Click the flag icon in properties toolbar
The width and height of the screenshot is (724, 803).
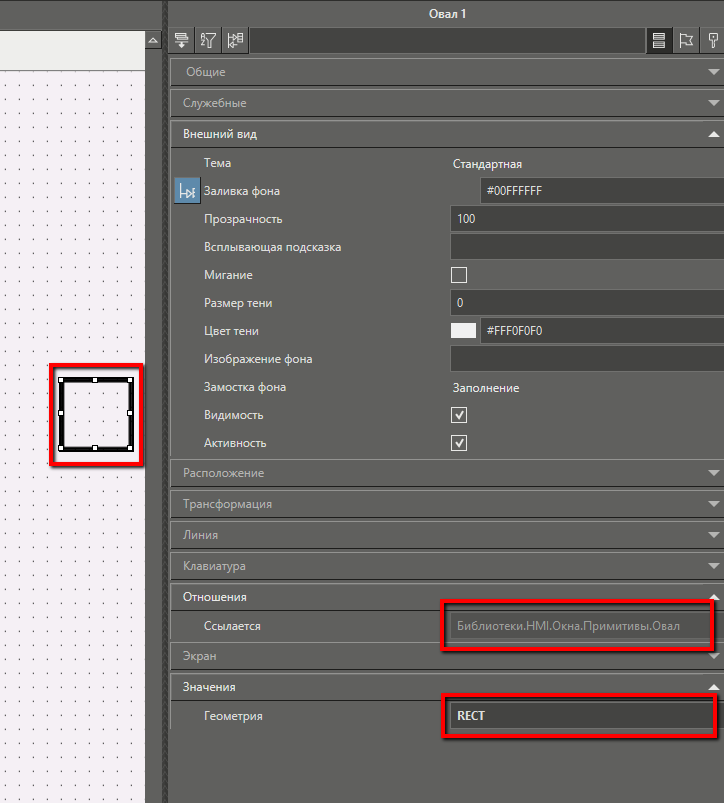686,41
